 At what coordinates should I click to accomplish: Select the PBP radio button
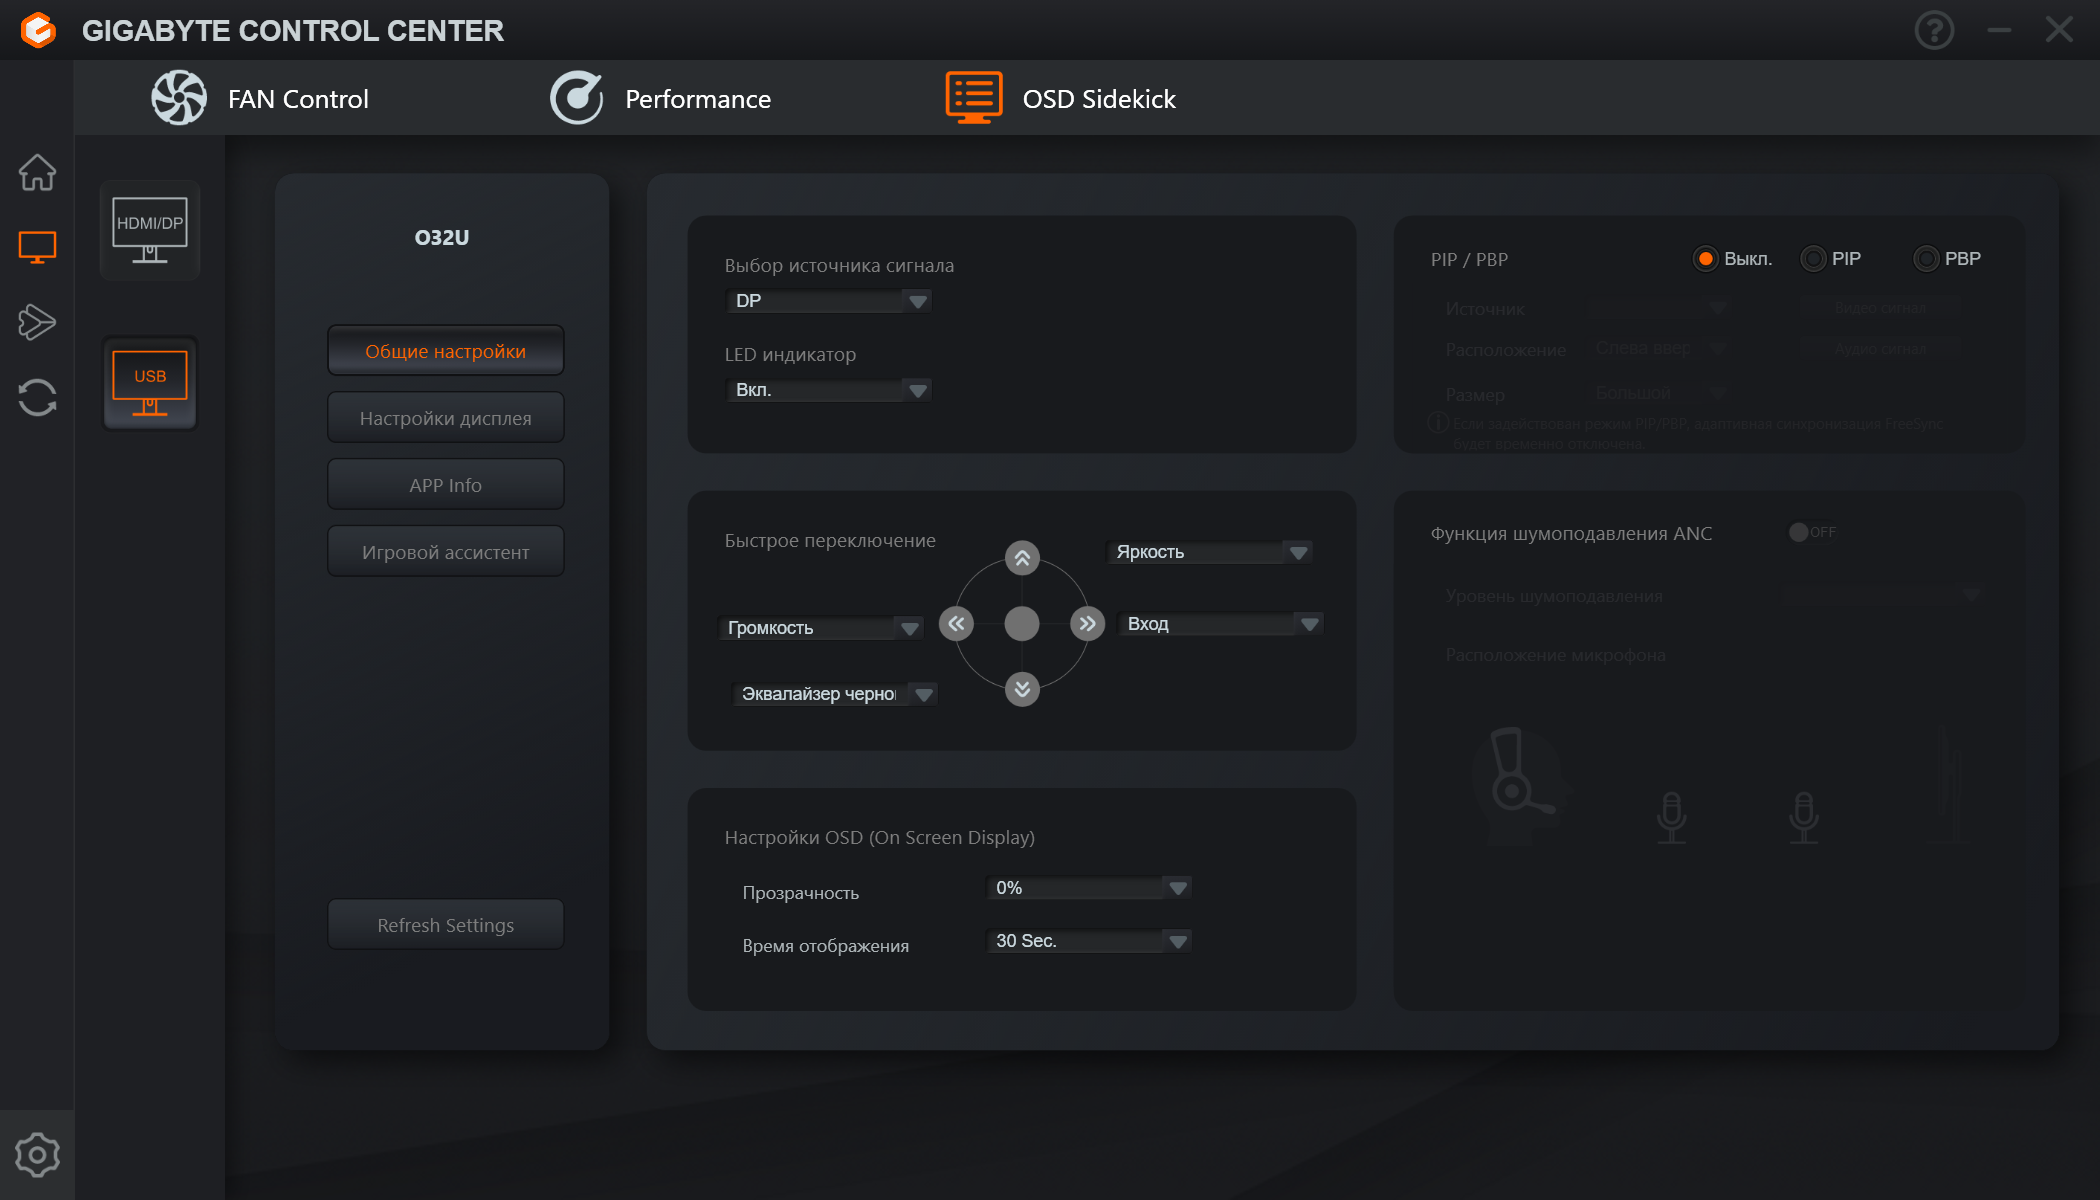coord(1926,259)
